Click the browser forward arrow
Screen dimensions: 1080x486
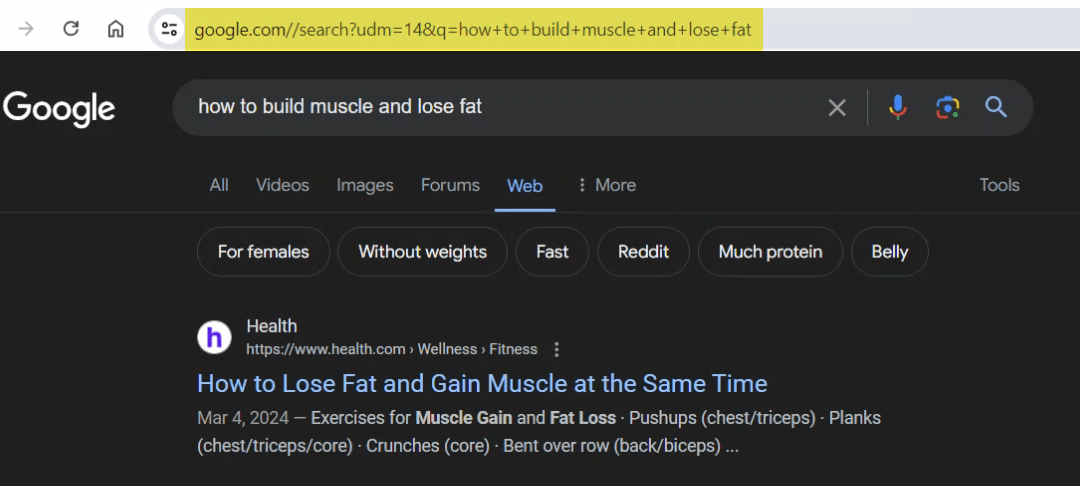(x=26, y=29)
